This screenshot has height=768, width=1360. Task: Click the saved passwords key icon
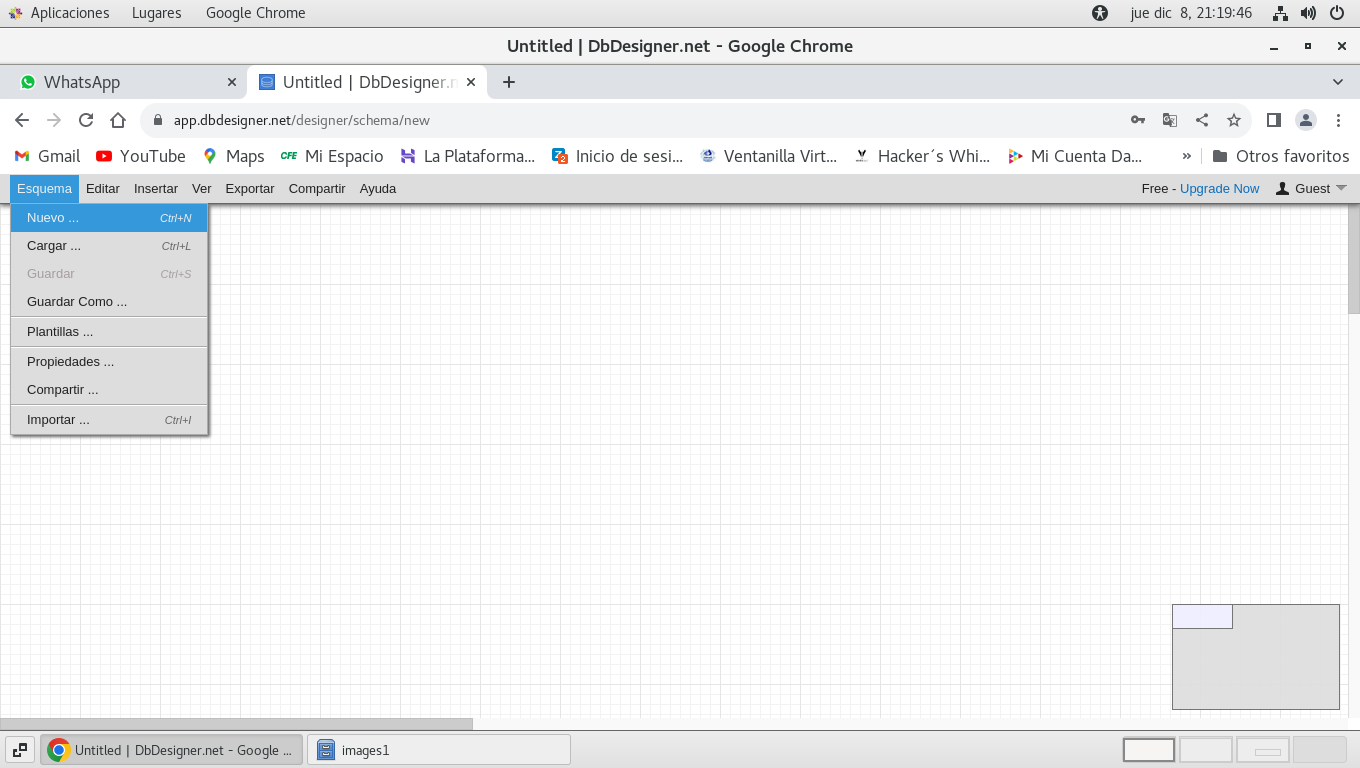pos(1138,120)
